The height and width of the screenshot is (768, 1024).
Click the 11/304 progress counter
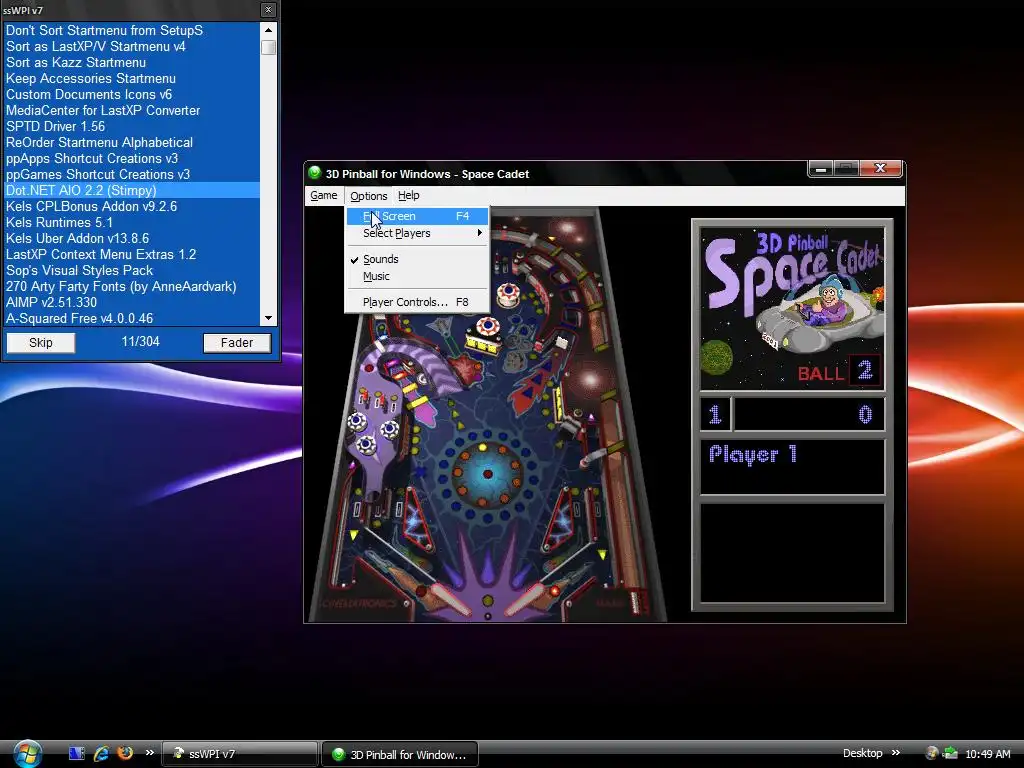(140, 342)
